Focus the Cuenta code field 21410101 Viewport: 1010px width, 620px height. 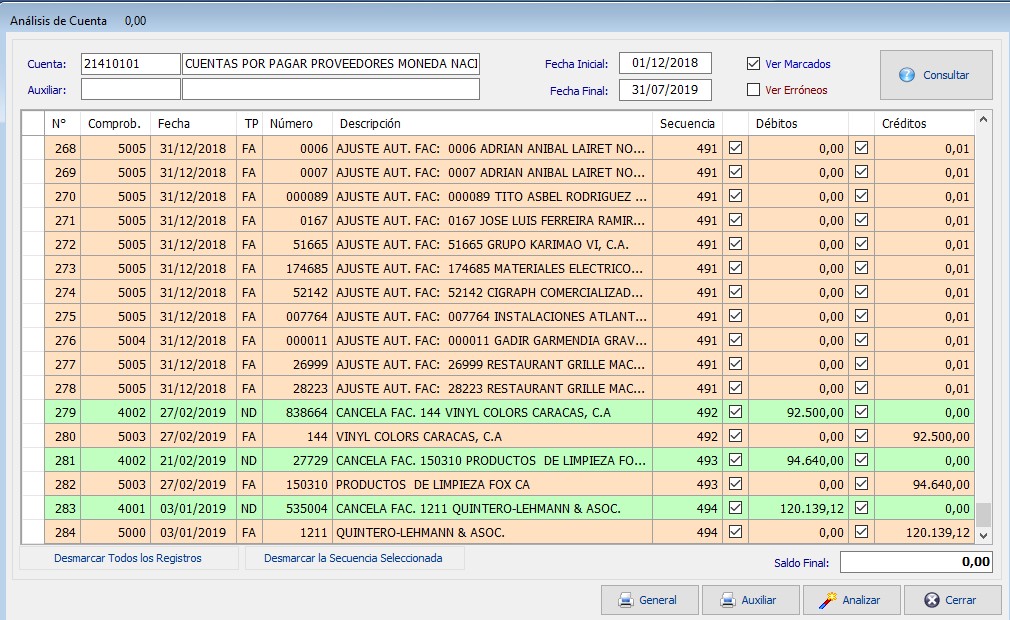click(x=131, y=64)
